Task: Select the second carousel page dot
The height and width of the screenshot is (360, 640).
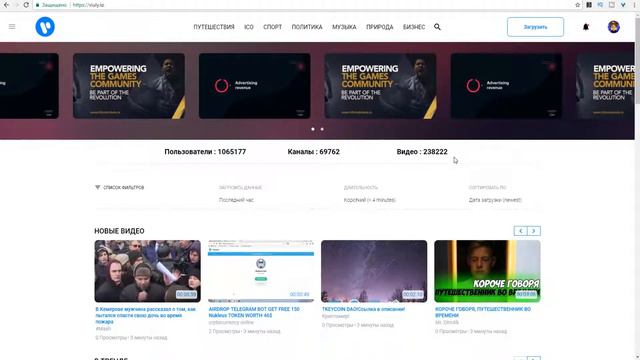Action: click(x=322, y=129)
